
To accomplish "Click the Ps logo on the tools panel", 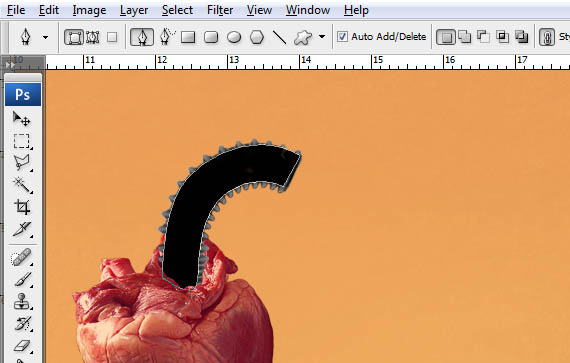I will [23, 94].
